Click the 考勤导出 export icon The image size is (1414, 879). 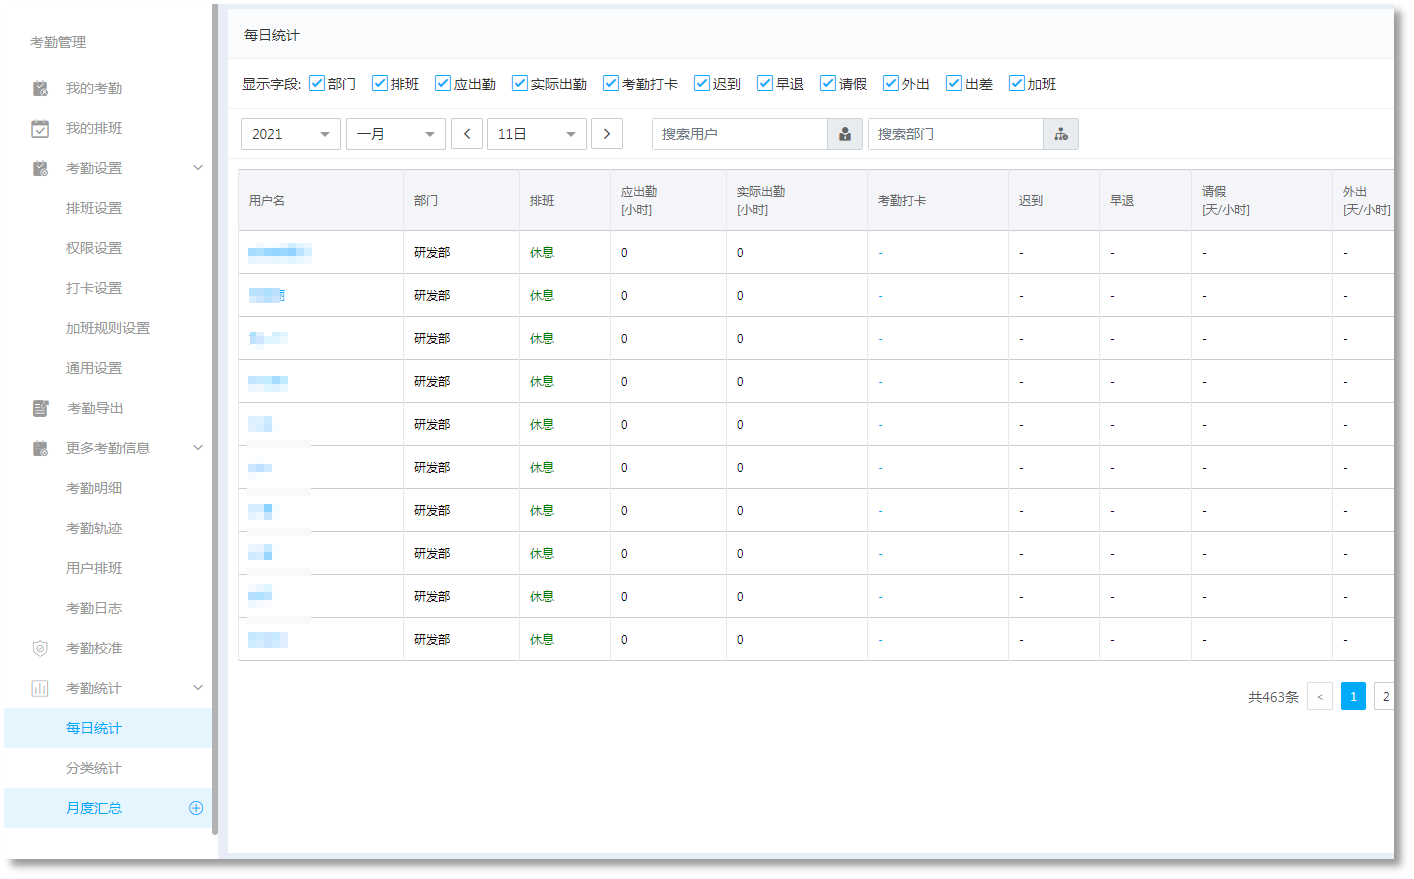pos(40,408)
